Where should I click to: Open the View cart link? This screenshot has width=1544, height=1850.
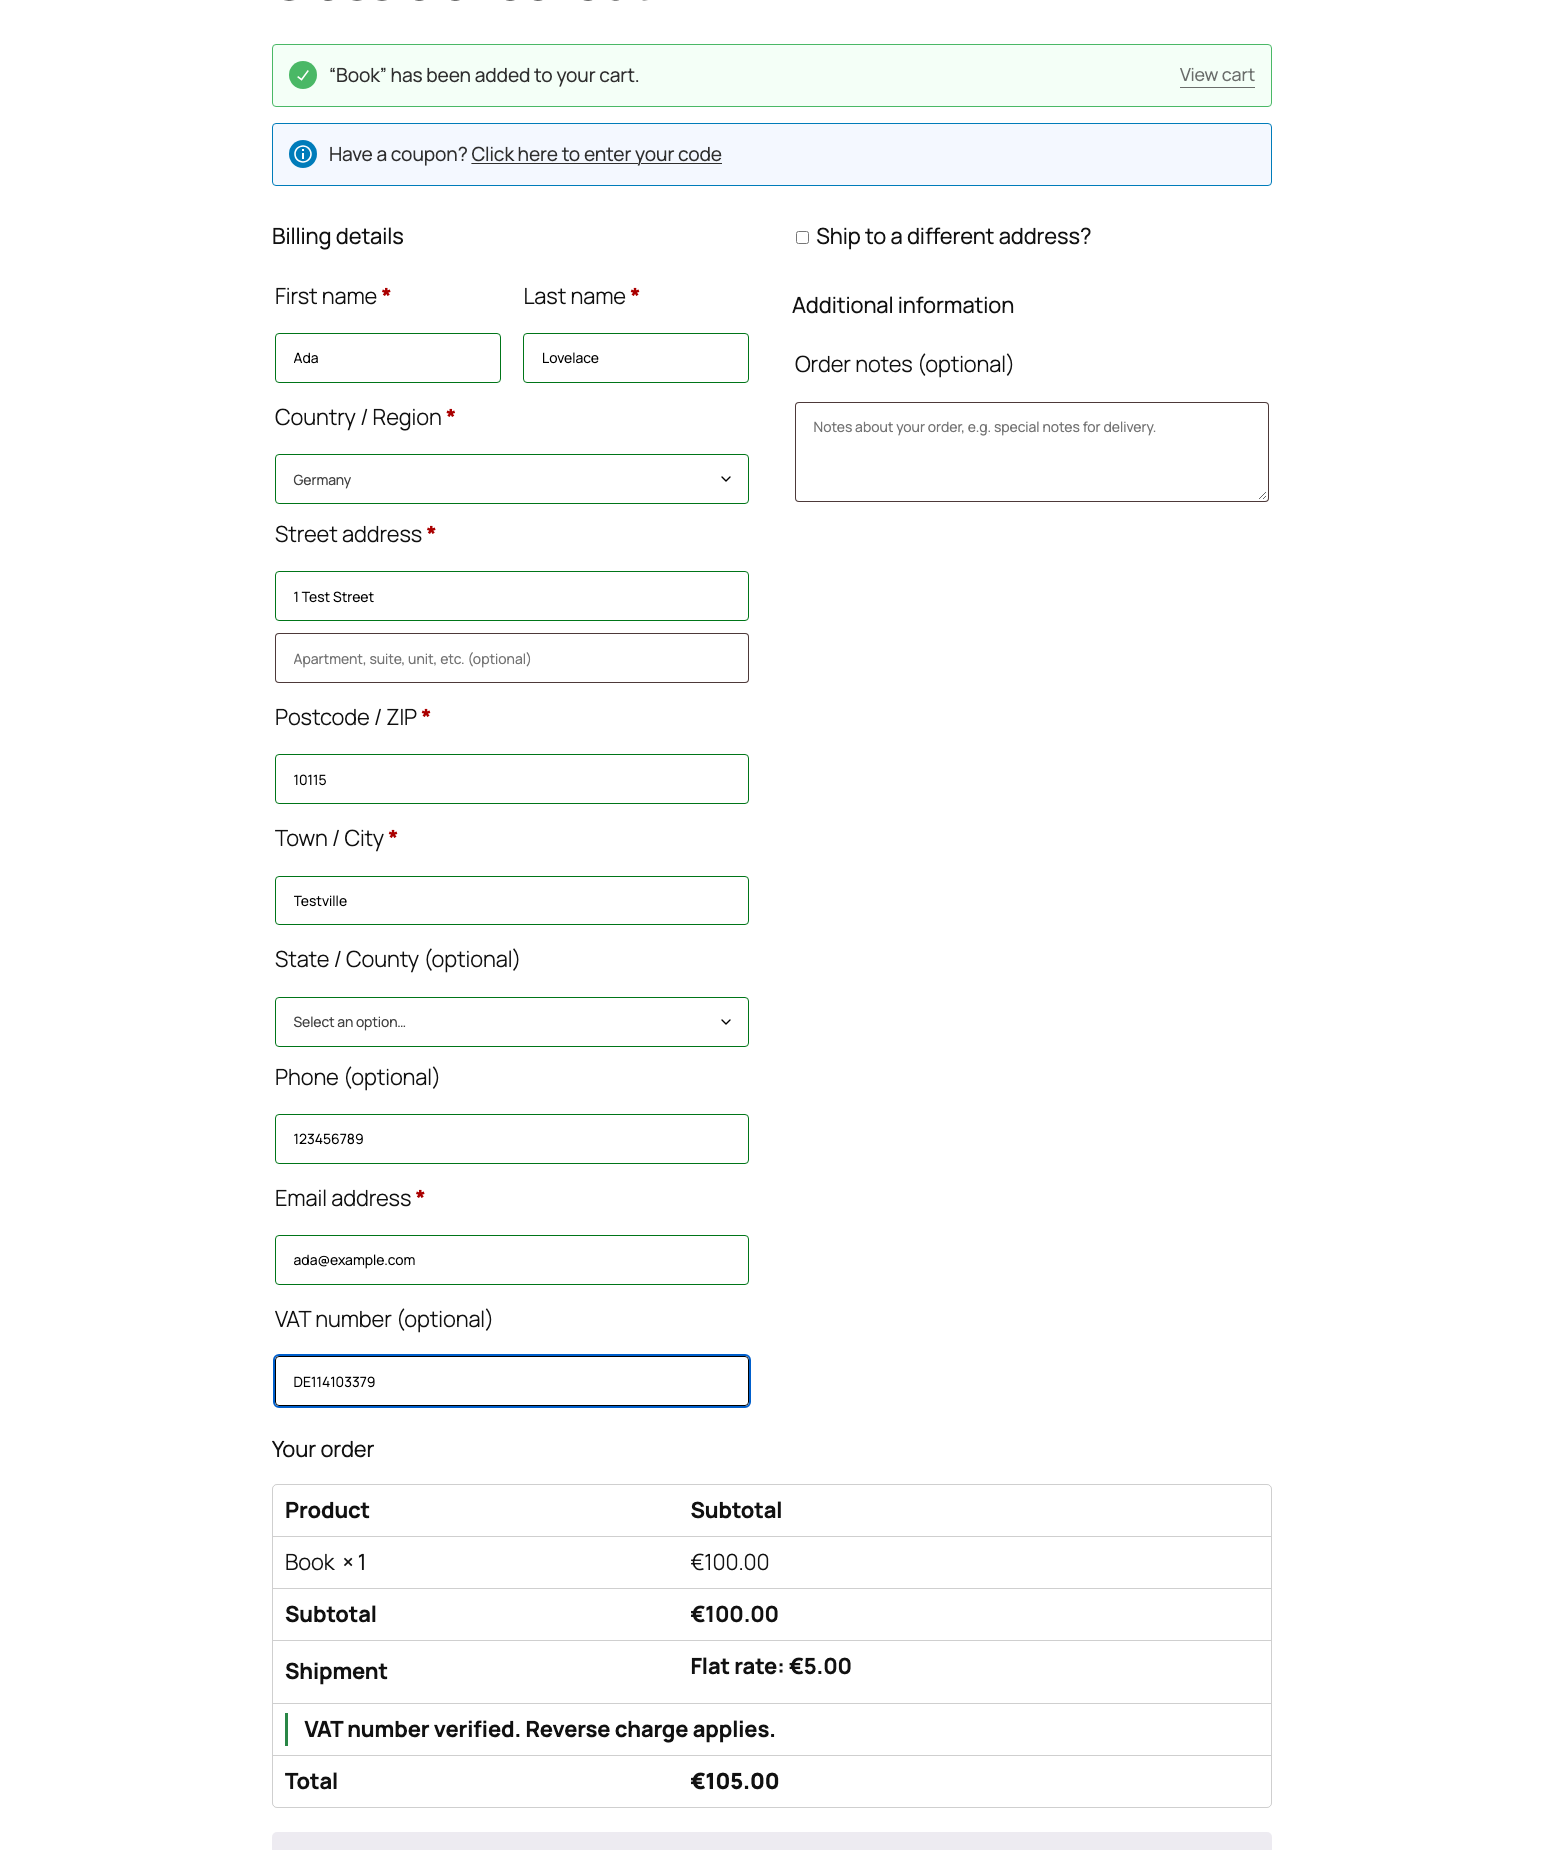[x=1217, y=75]
